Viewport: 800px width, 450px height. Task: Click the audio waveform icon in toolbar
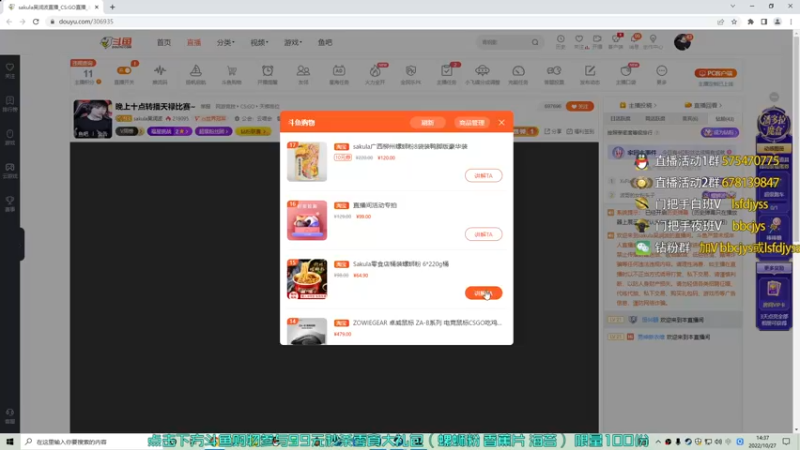[x=160, y=71]
